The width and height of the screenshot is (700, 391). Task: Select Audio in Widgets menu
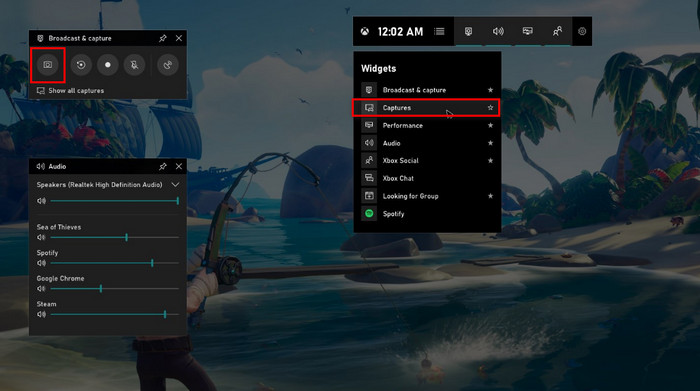427,143
